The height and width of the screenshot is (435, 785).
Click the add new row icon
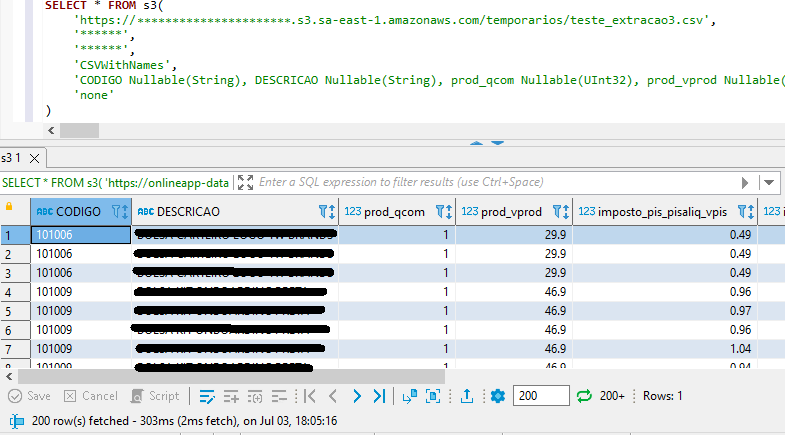(231, 396)
